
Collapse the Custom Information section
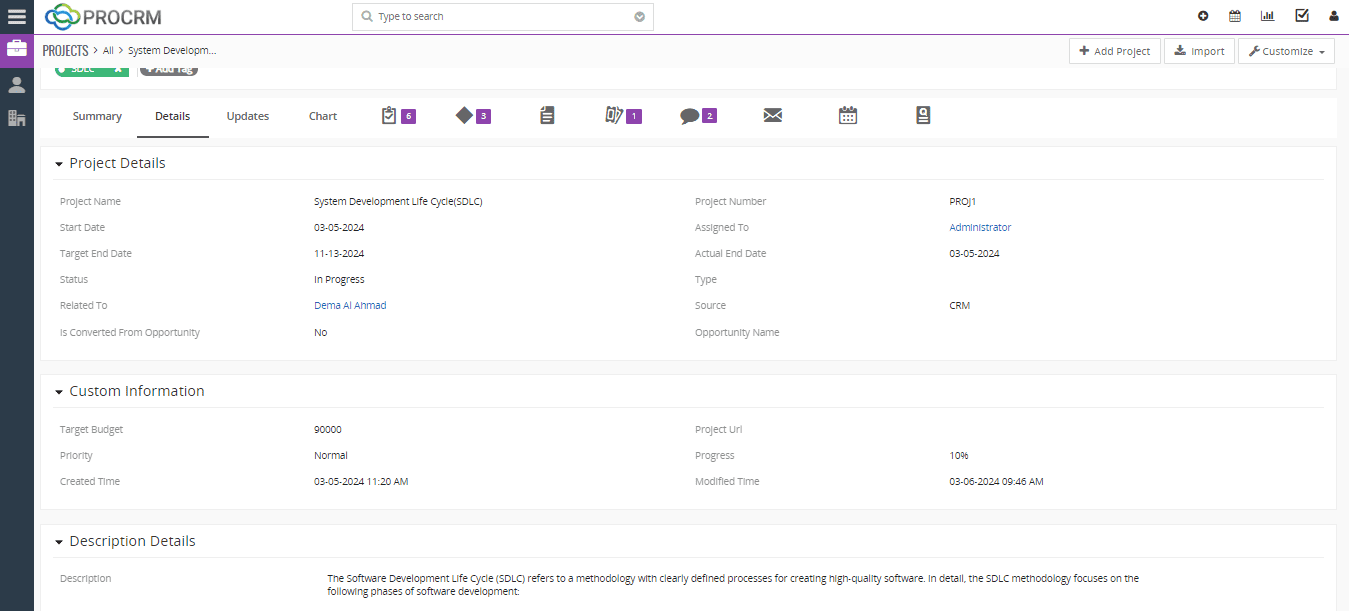pos(60,392)
